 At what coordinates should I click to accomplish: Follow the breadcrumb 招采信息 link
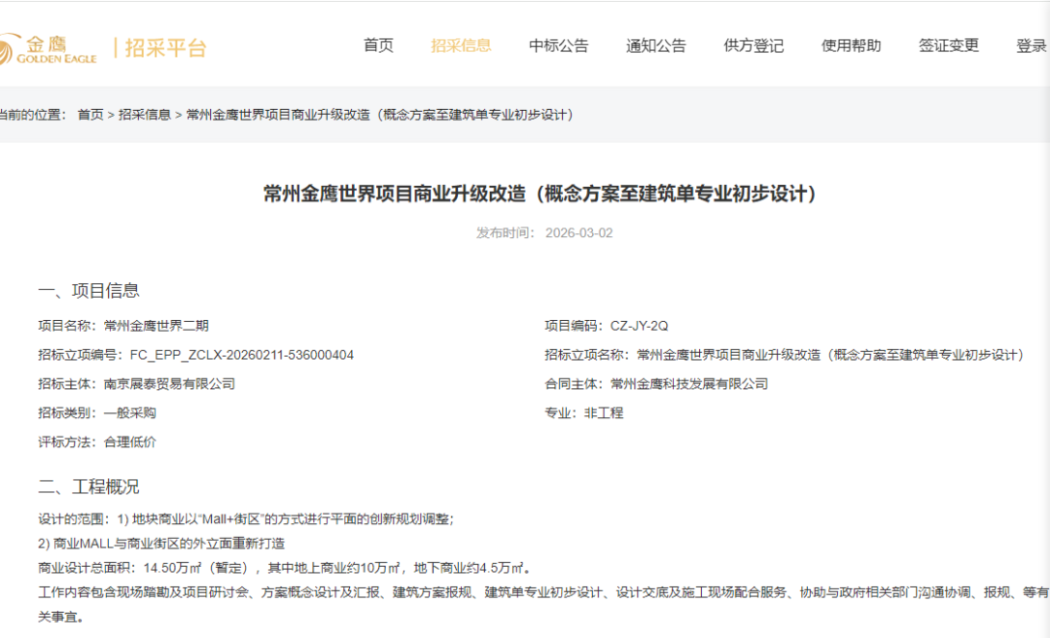pos(145,114)
